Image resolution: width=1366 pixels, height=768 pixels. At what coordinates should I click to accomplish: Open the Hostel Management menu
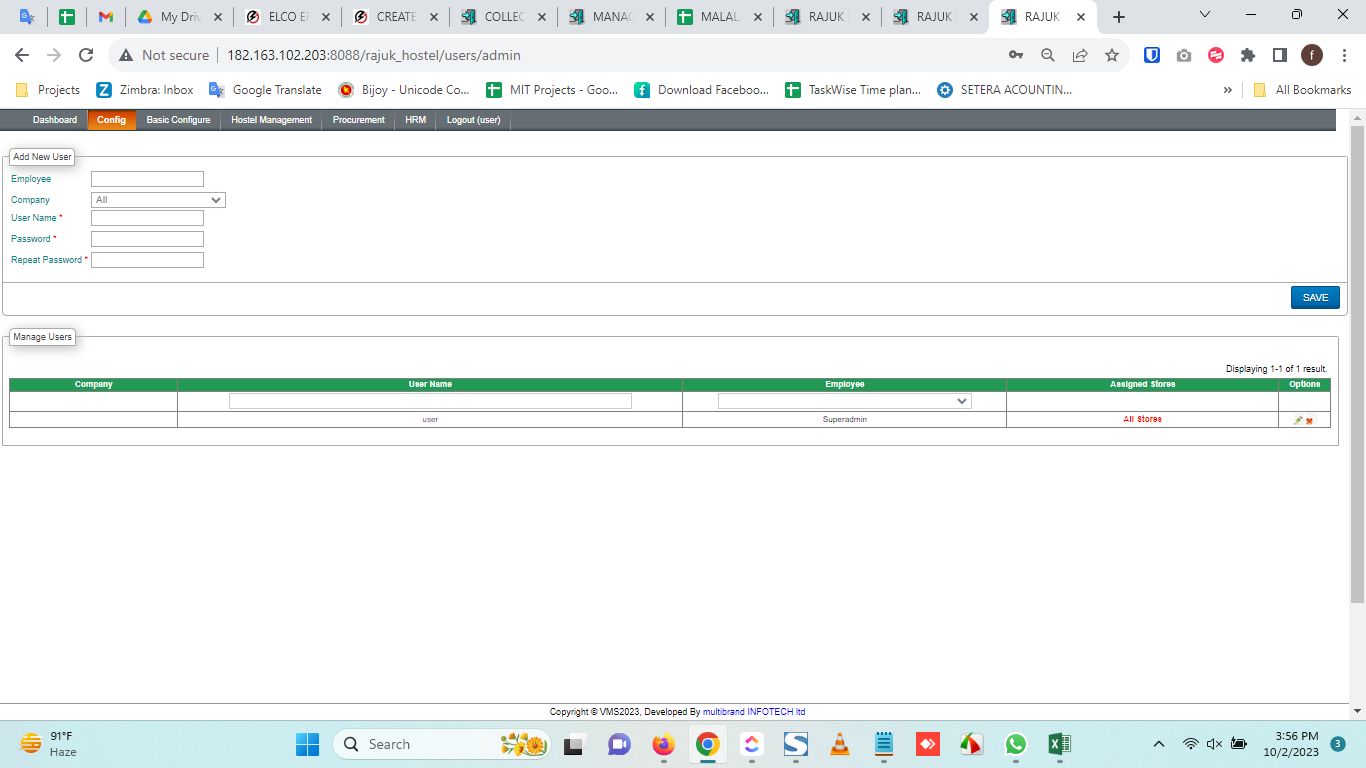(271, 120)
